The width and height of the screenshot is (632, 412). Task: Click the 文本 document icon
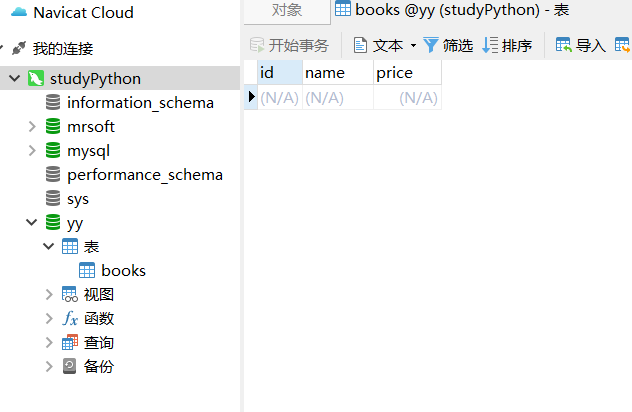coord(360,45)
